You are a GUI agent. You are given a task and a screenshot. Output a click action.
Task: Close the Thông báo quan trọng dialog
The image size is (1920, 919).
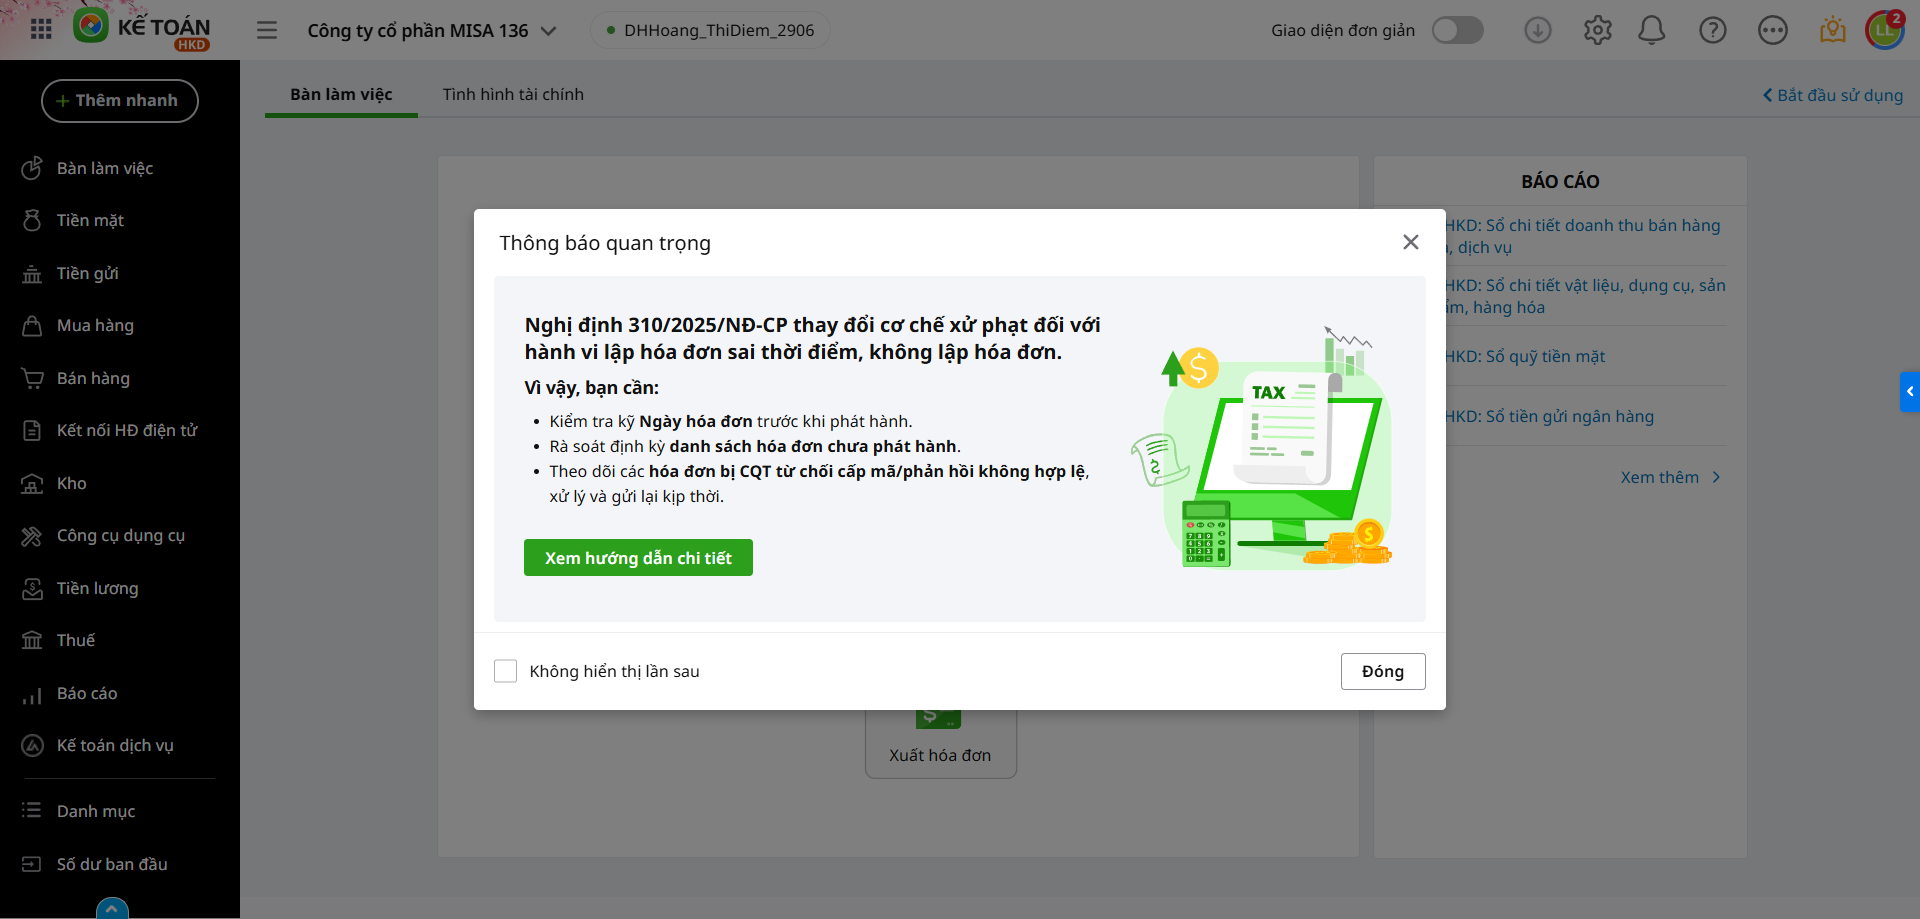[x=1410, y=242]
